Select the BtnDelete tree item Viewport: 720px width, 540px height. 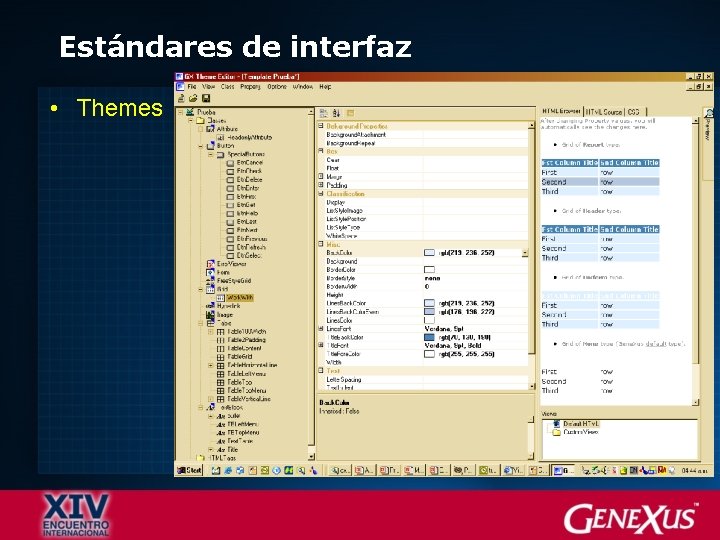249,180
